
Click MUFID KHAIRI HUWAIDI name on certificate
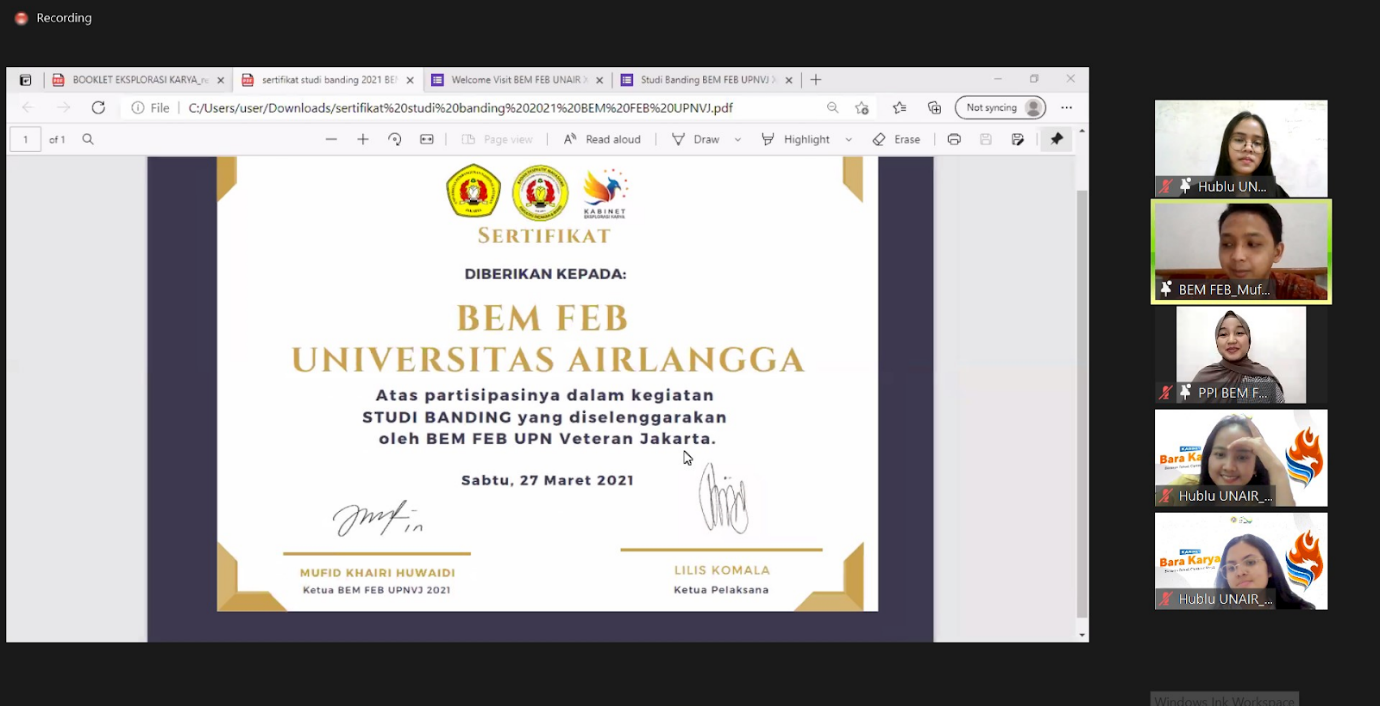(377, 573)
